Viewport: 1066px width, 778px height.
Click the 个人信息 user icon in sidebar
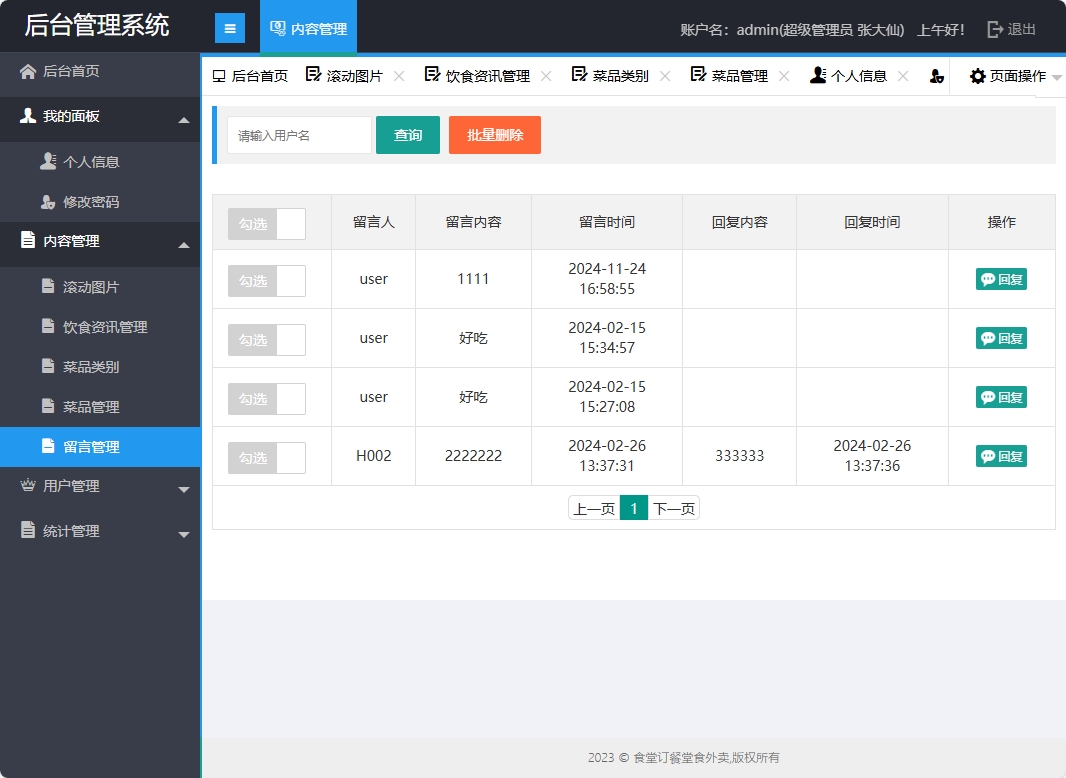pyautogui.click(x=48, y=161)
